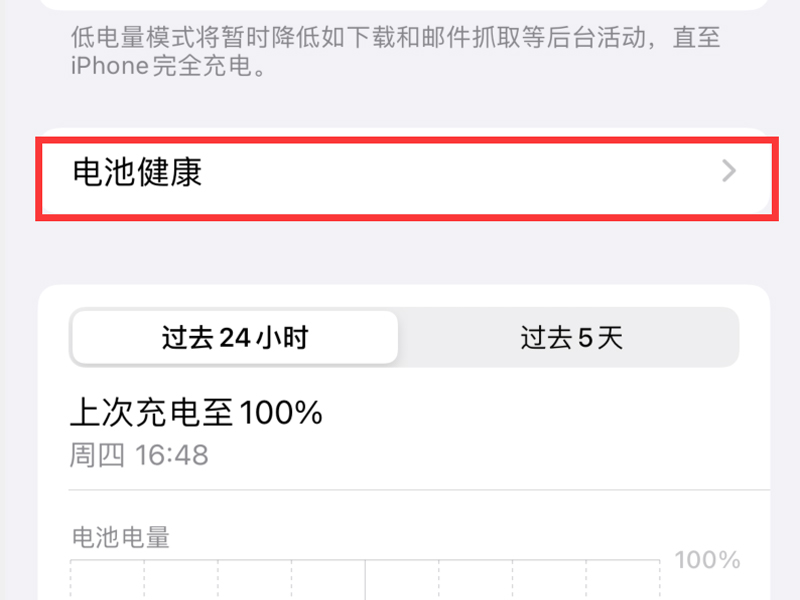Tap the 低电量模式 description text line
Image resolution: width=800 pixels, height=600 pixels.
[x=396, y=40]
